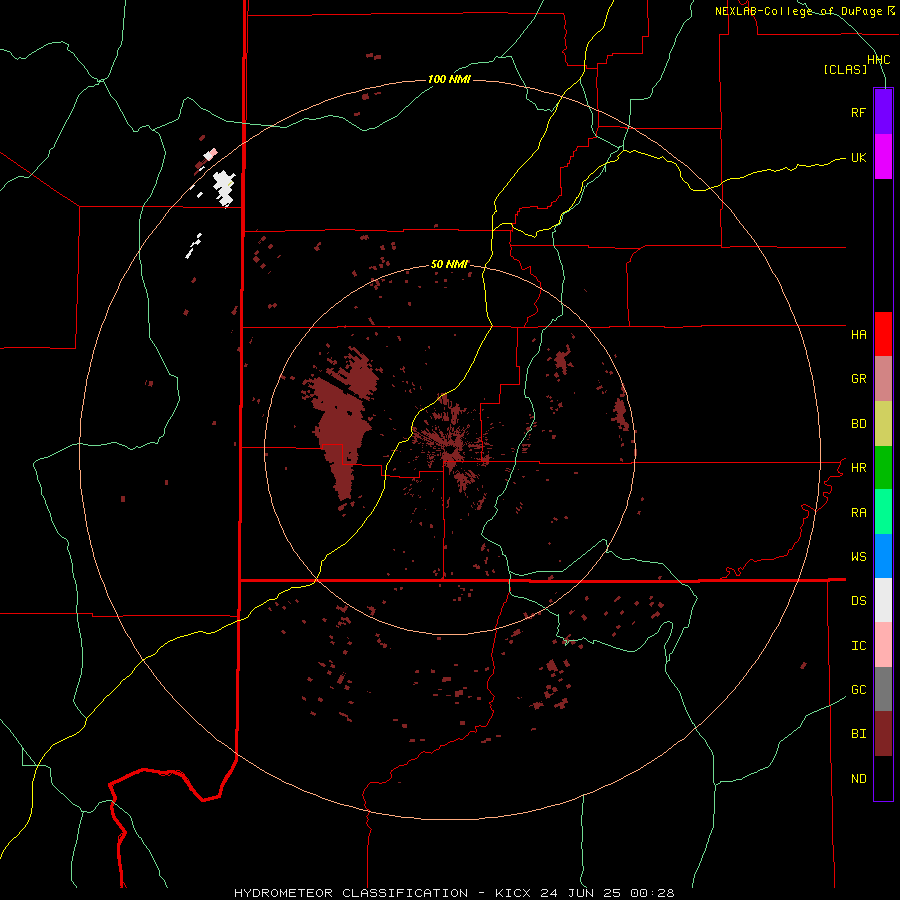Click the UK magenta legend swatch
The width and height of the screenshot is (900, 900).
883,157
